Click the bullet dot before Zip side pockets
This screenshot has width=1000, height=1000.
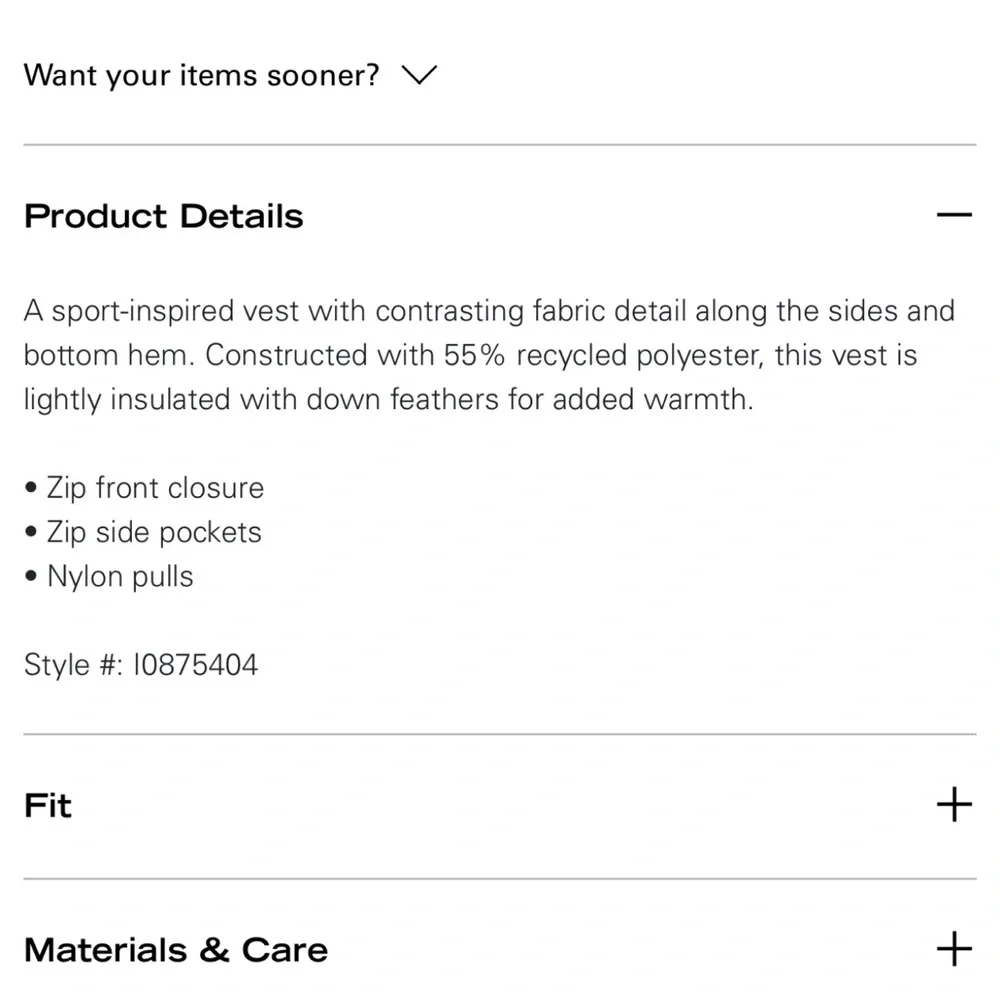point(31,532)
